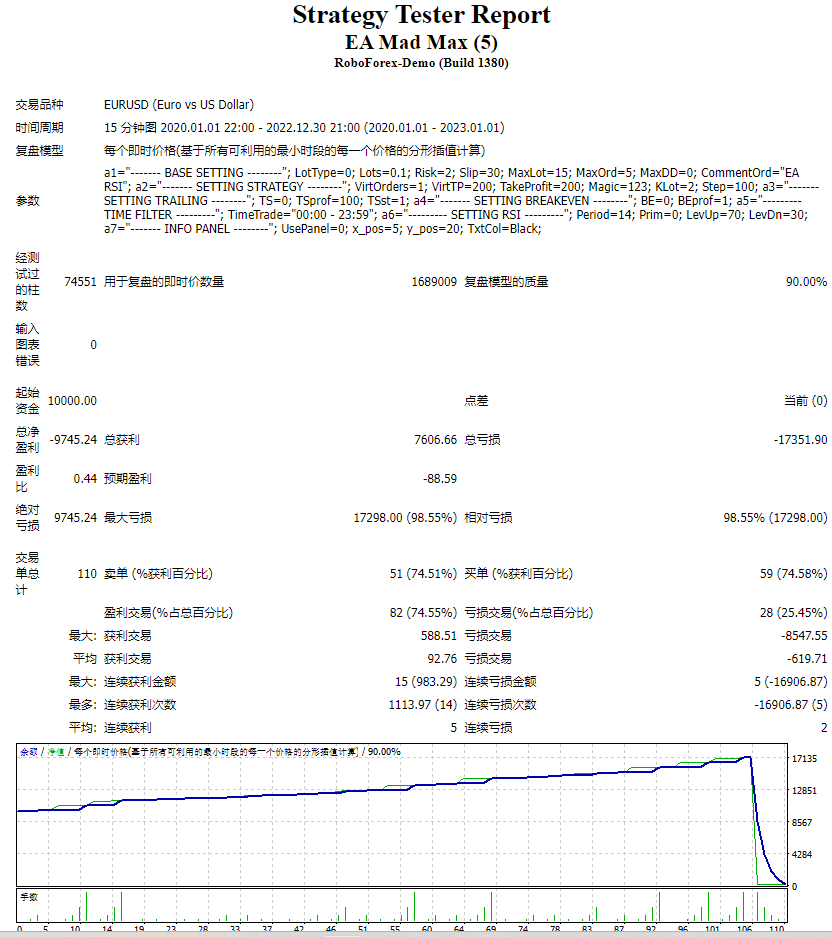Click the chart legend text showing 90.00%

click(210, 752)
